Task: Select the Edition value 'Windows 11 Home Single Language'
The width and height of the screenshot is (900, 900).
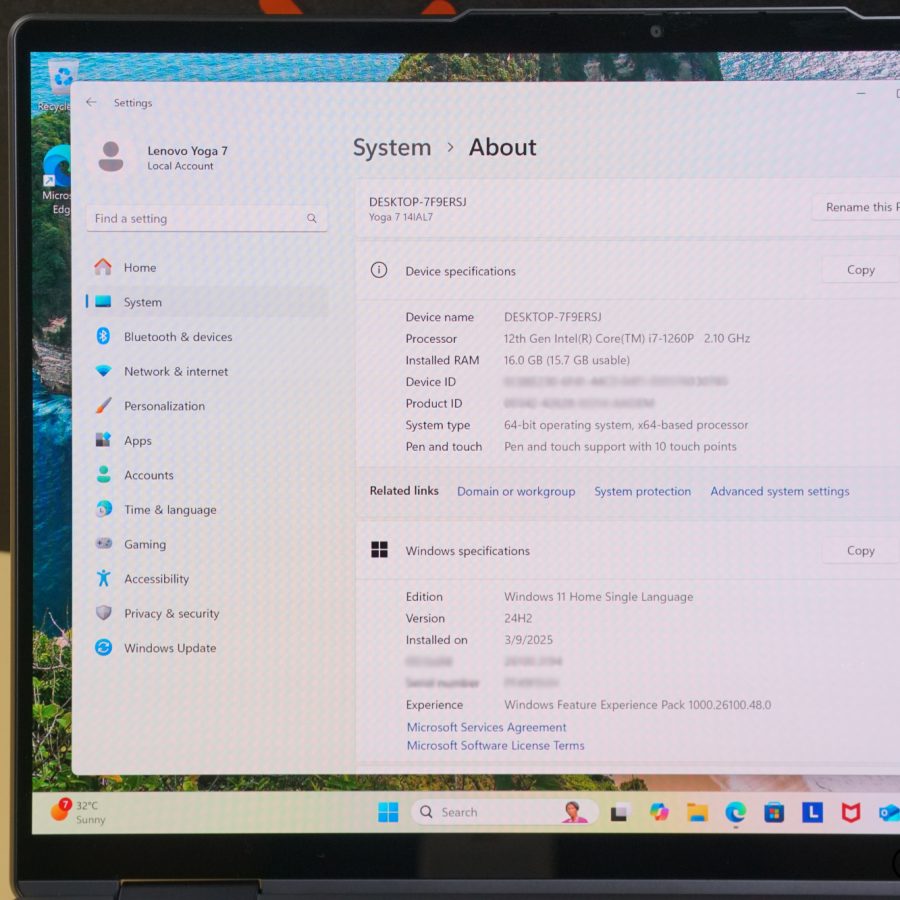Action: (x=598, y=597)
